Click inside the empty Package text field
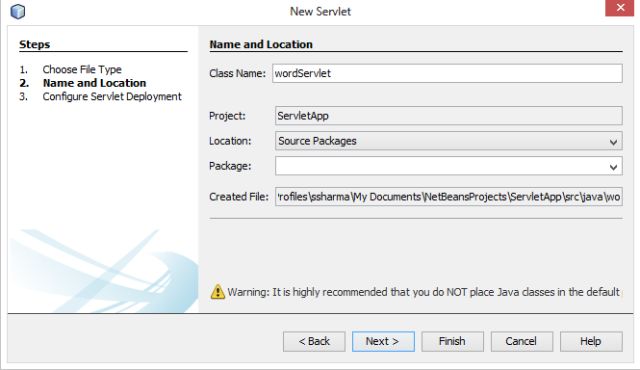Screen dimensions: 640x370 pyautogui.click(x=441, y=166)
